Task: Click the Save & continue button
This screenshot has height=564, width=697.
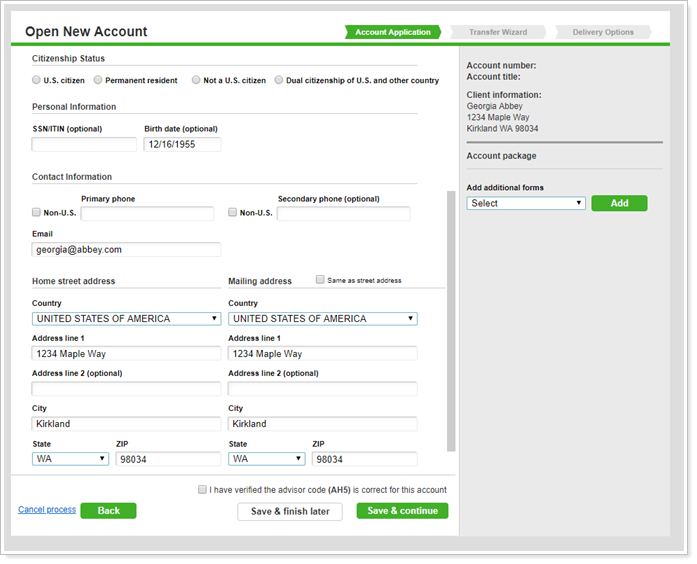Action: tap(402, 511)
